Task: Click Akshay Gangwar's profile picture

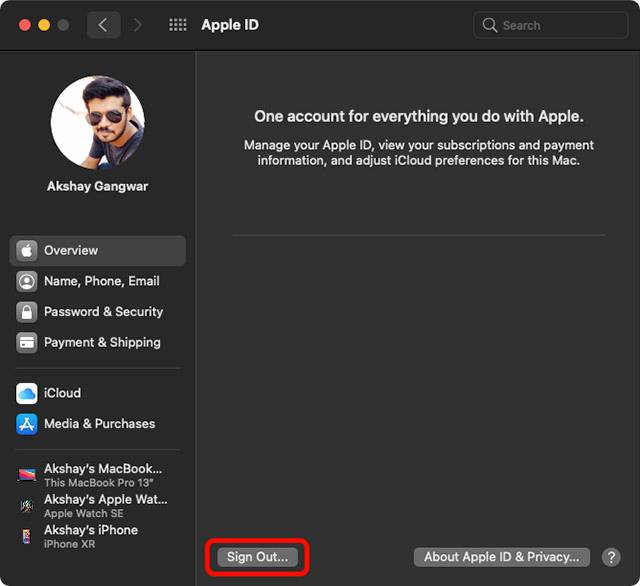Action: pos(98,122)
